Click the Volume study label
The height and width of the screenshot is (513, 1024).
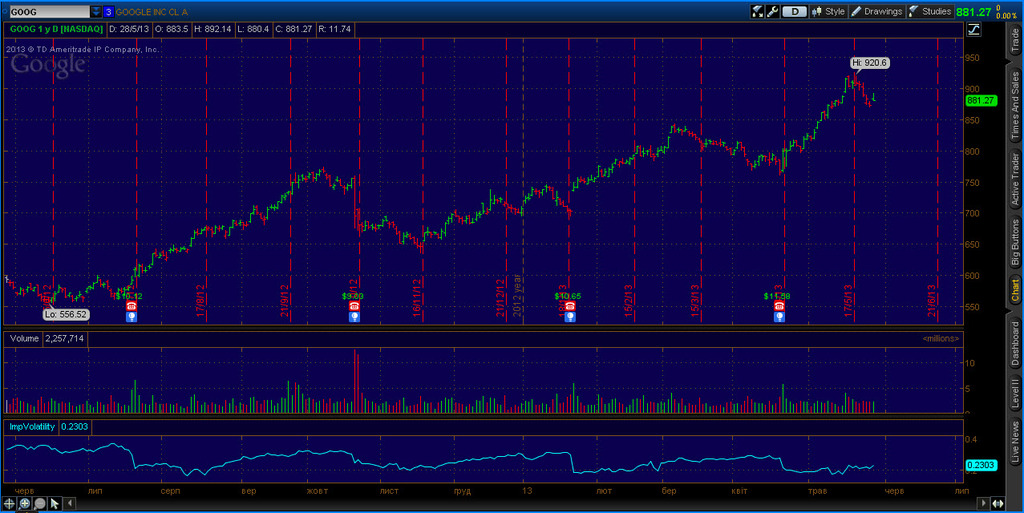tap(24, 339)
